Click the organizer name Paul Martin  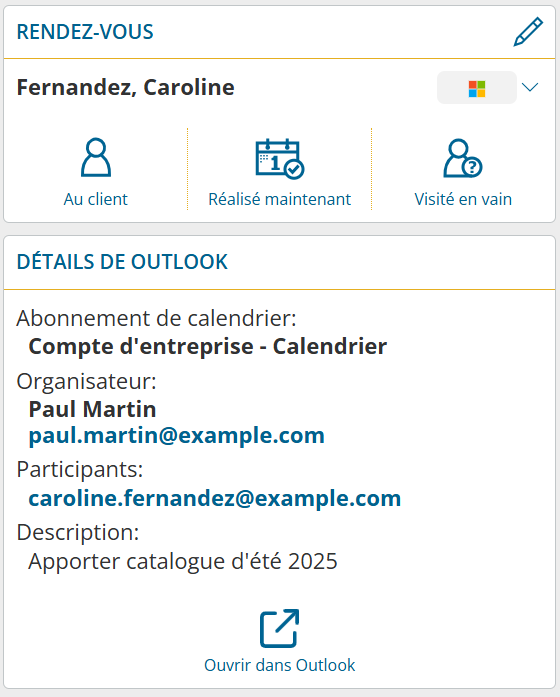(x=92, y=409)
